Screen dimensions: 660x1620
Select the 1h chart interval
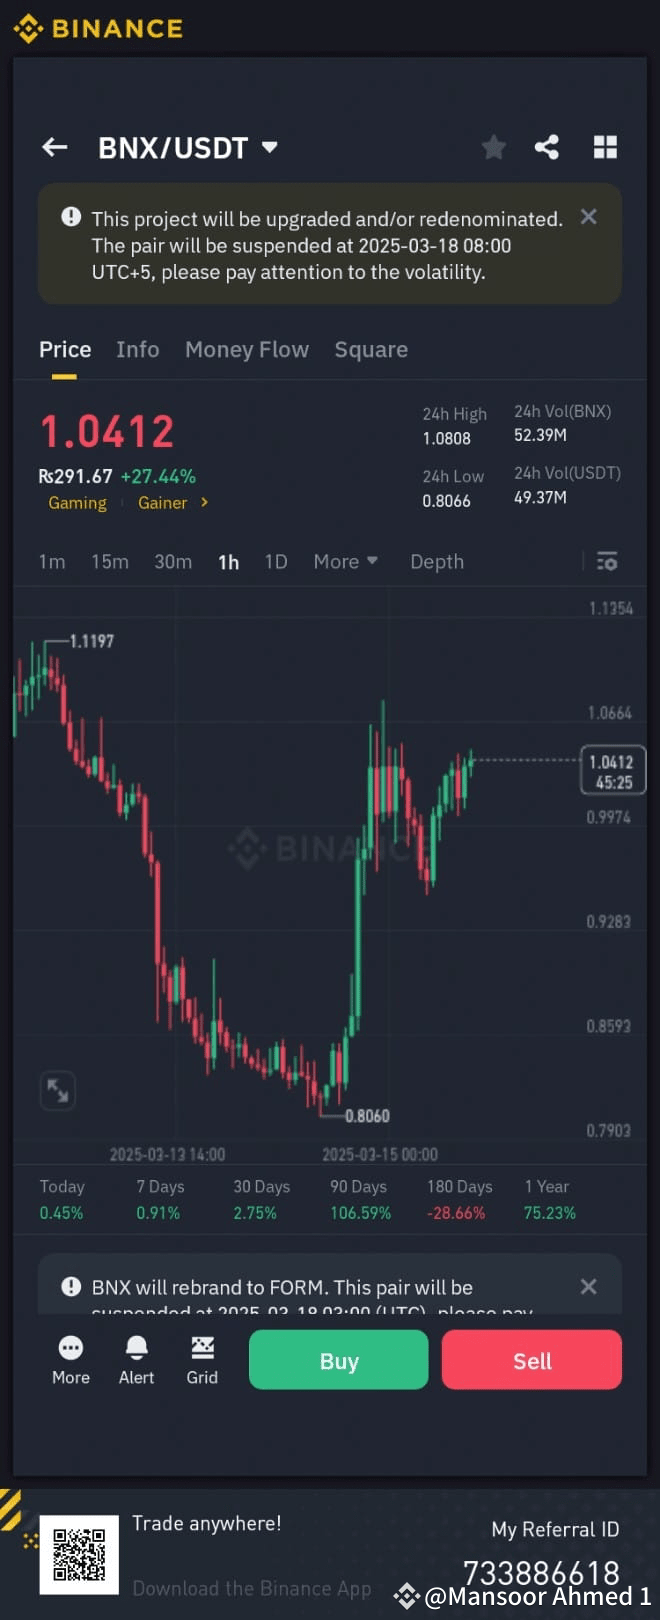click(x=228, y=562)
